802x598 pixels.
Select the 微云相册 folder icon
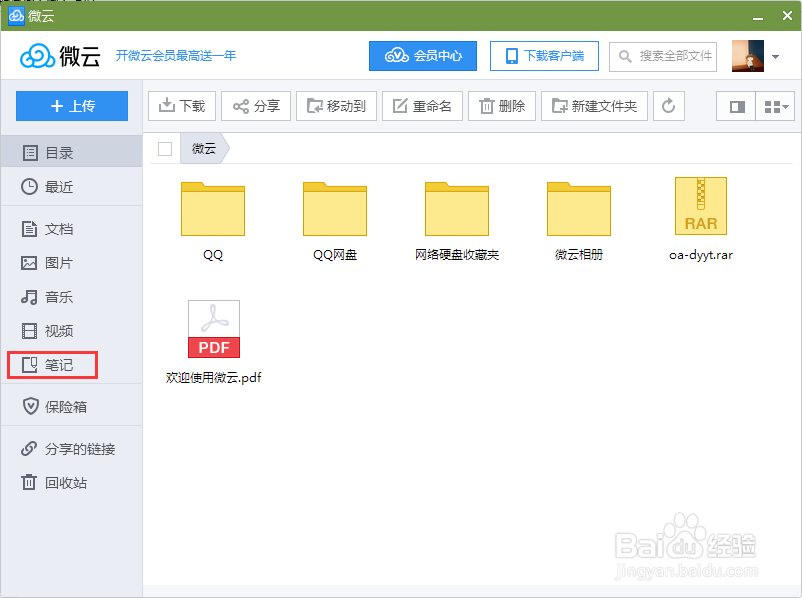point(579,208)
